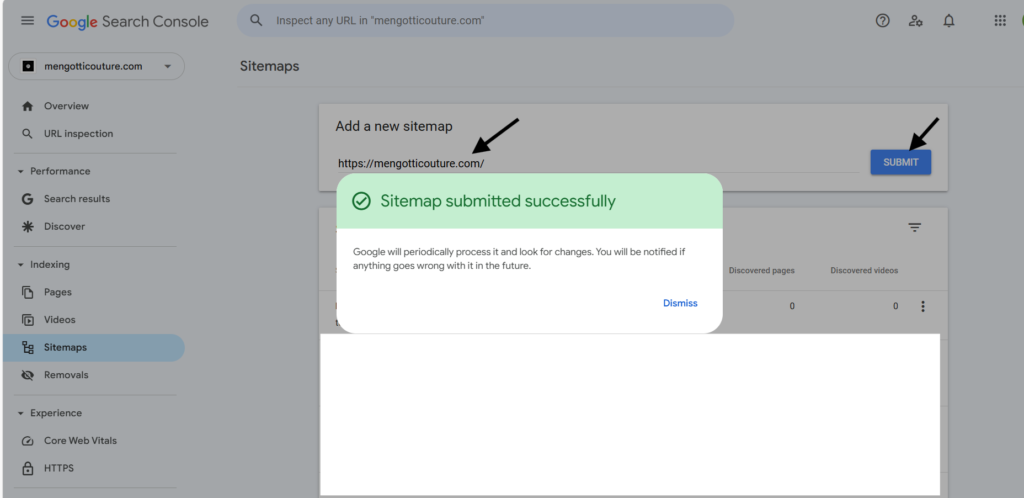Collapse the Indexing section

pos(20,264)
